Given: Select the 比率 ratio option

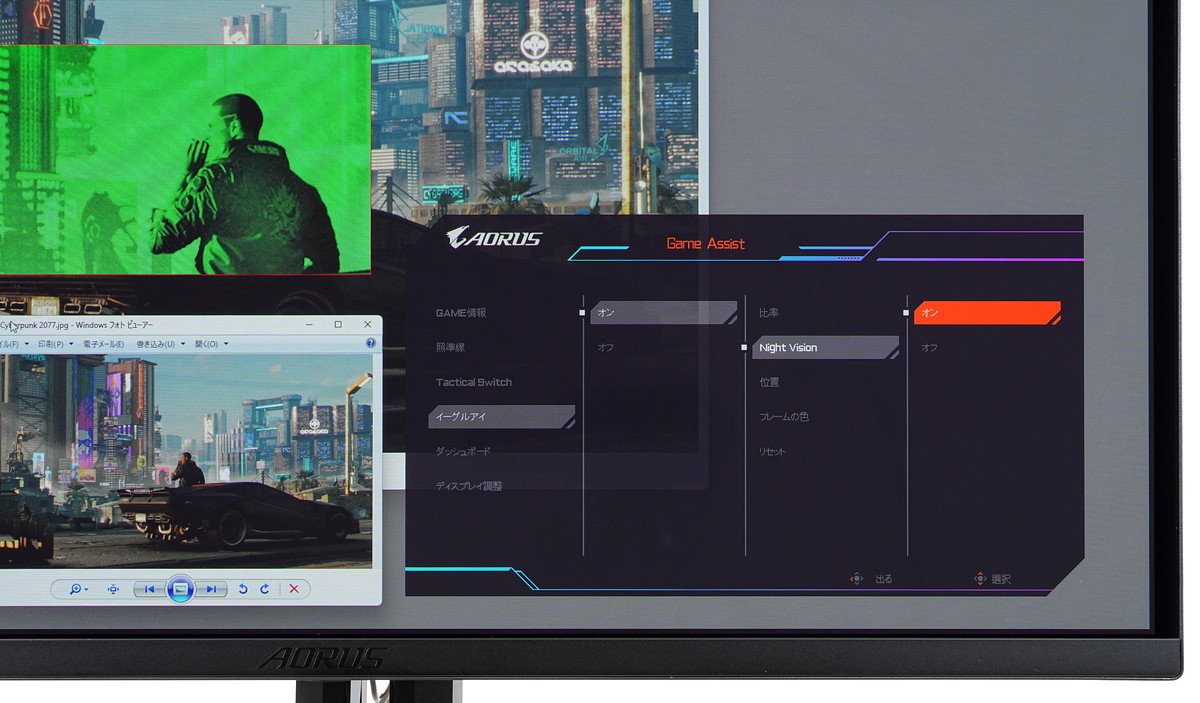Looking at the screenshot, I should tap(769, 313).
